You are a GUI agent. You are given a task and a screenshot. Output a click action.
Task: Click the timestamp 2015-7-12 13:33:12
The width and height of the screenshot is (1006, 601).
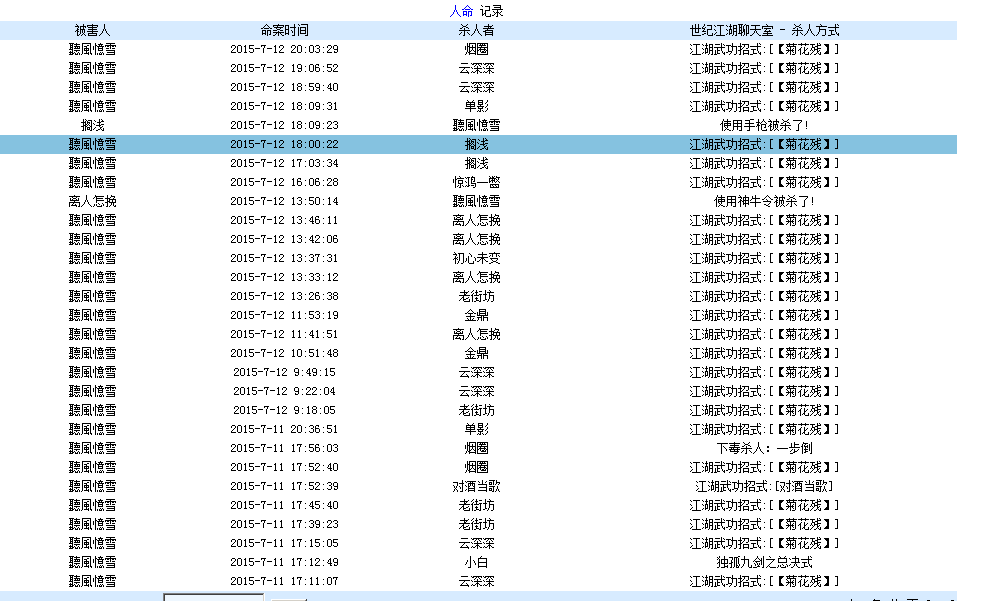pos(284,278)
